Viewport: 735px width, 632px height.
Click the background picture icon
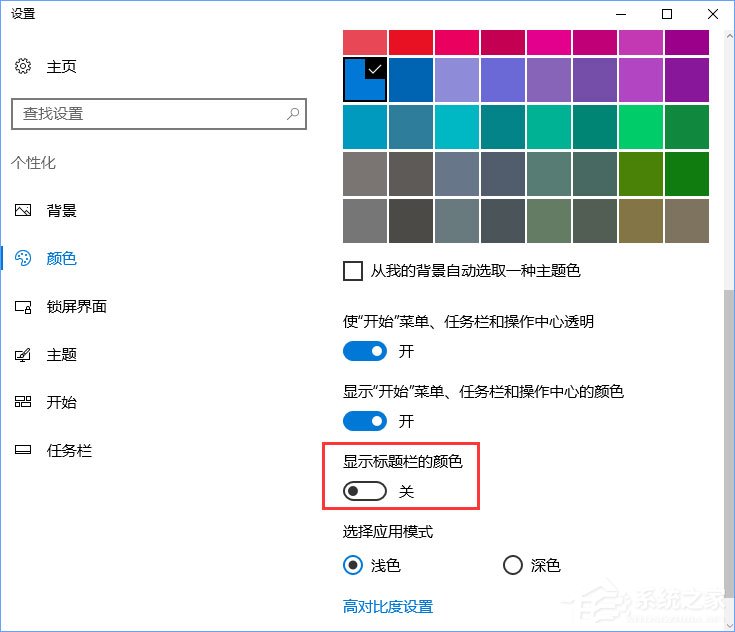point(23,211)
